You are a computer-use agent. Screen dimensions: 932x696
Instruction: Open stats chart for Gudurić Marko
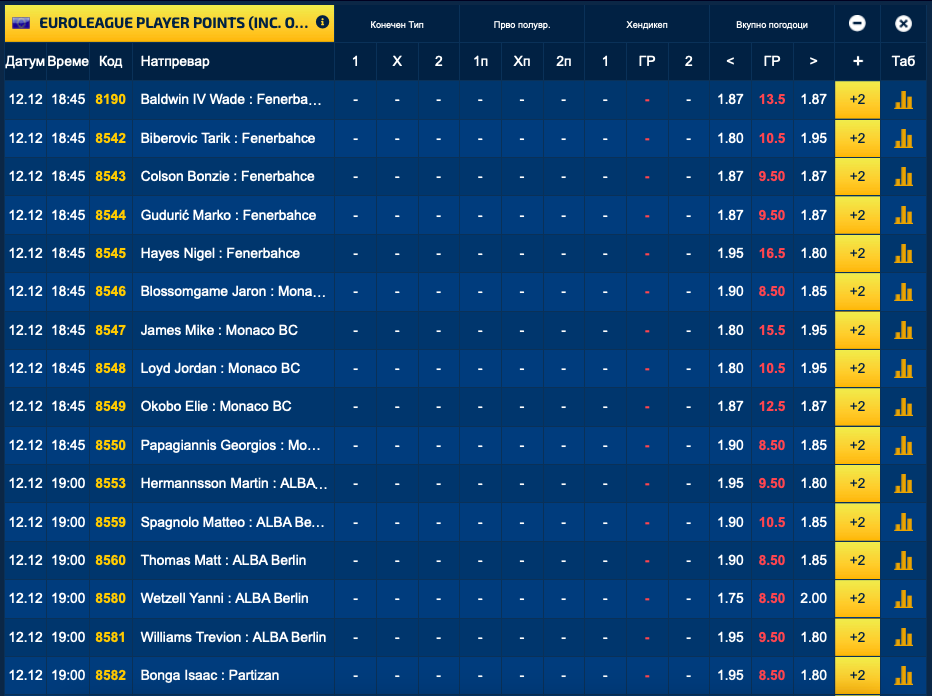pyautogui.click(x=903, y=215)
